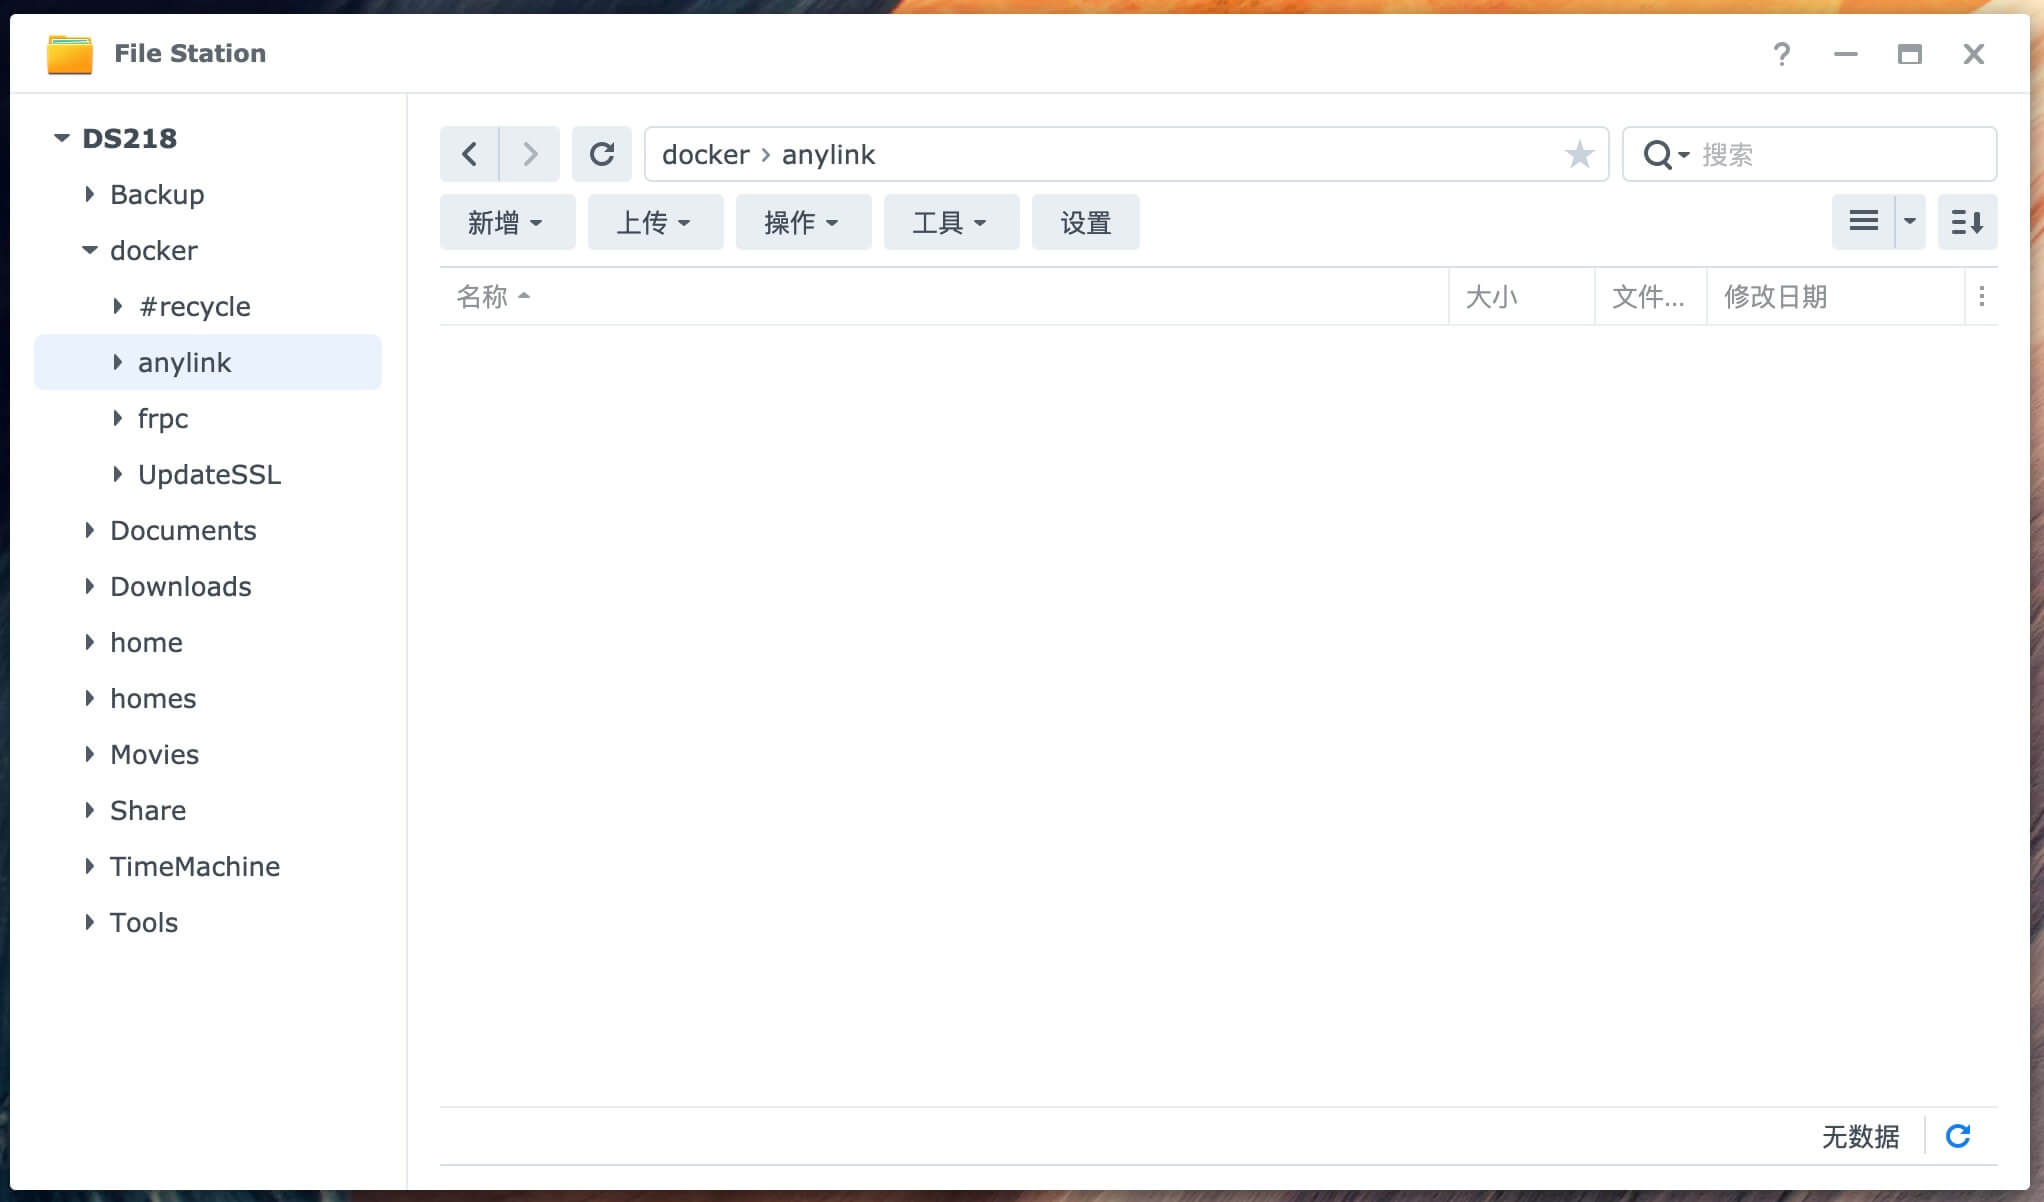Open the 工具 menu
The width and height of the screenshot is (2044, 1202).
(x=950, y=222)
